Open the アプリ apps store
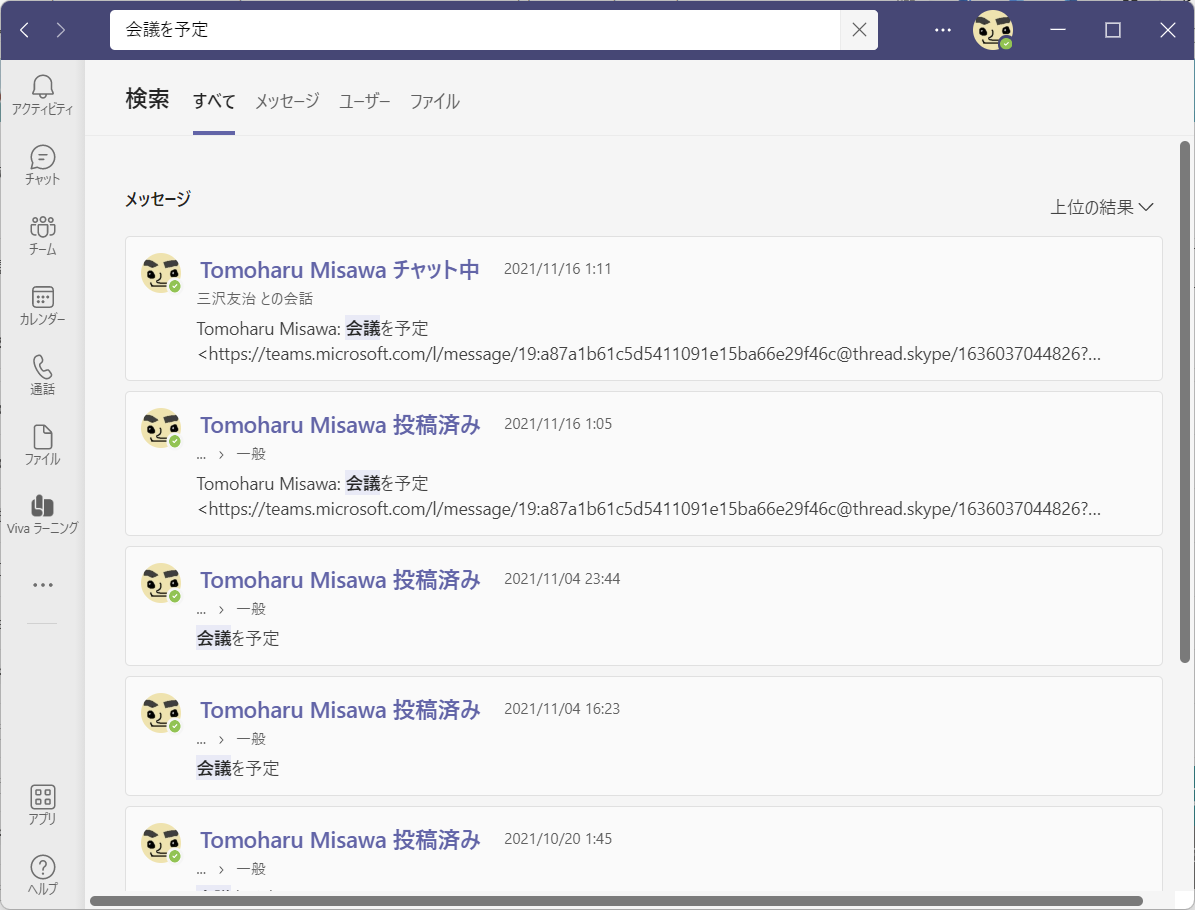1195x910 pixels. pyautogui.click(x=43, y=806)
